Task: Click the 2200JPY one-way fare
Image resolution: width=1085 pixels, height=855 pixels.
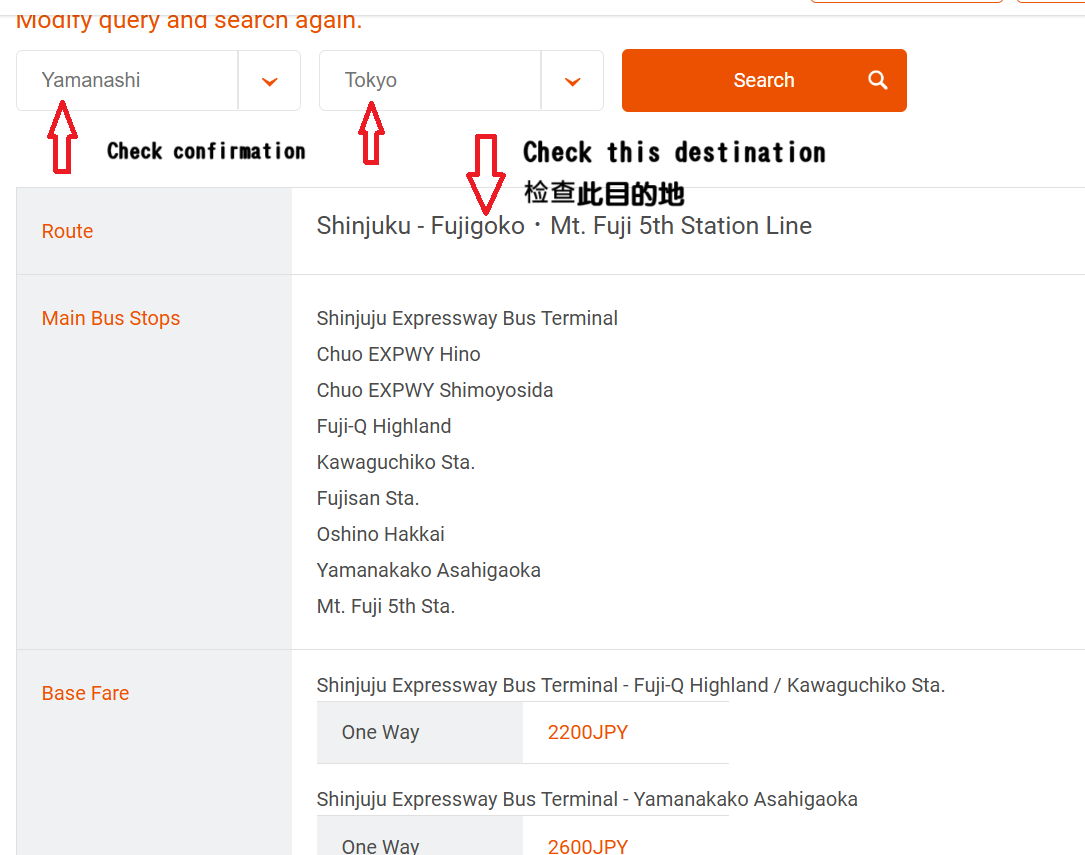Action: pos(588,732)
